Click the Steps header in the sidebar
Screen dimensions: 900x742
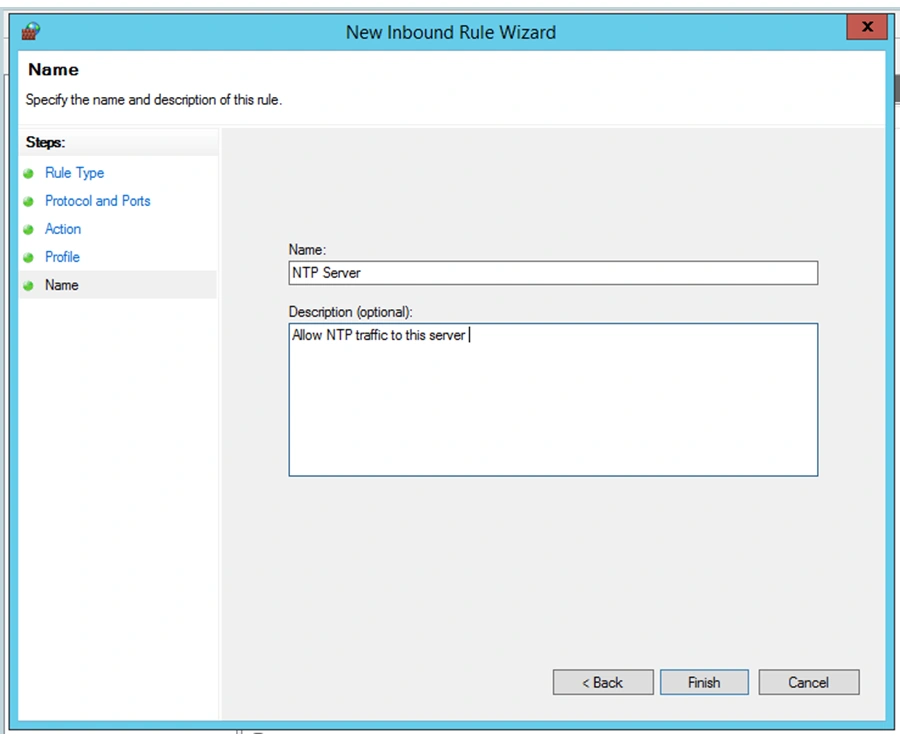click(x=45, y=143)
